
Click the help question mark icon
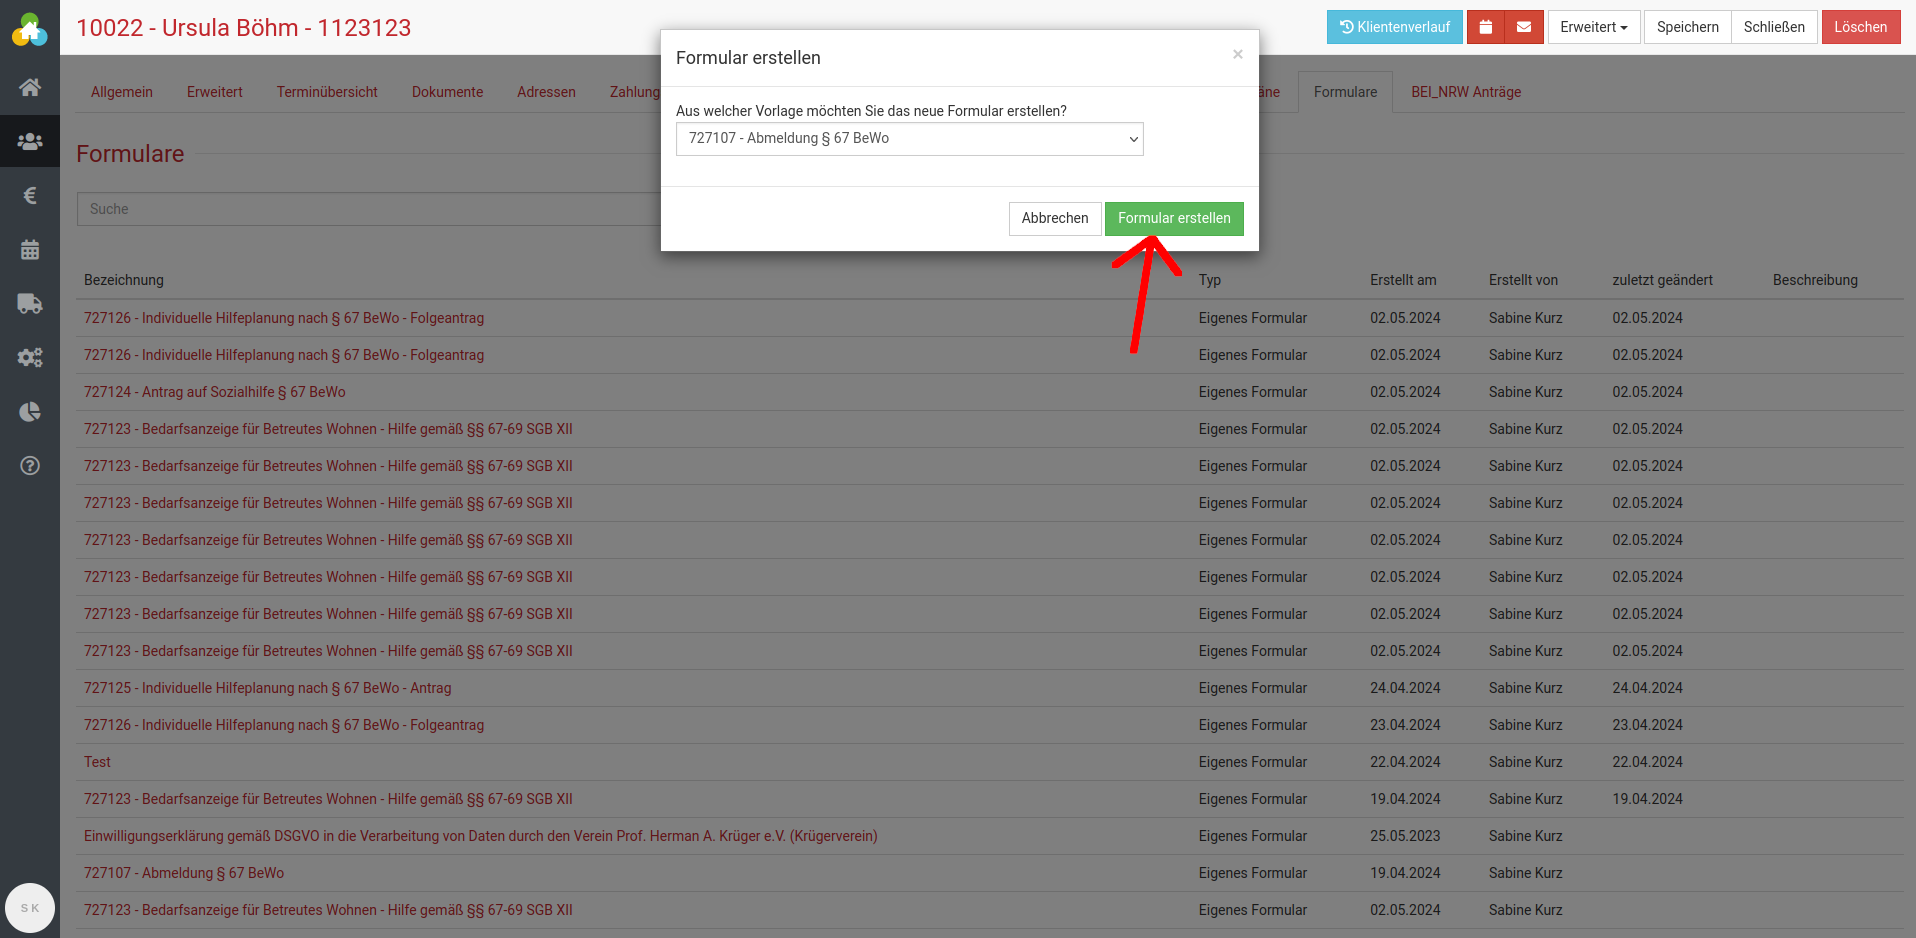30,466
